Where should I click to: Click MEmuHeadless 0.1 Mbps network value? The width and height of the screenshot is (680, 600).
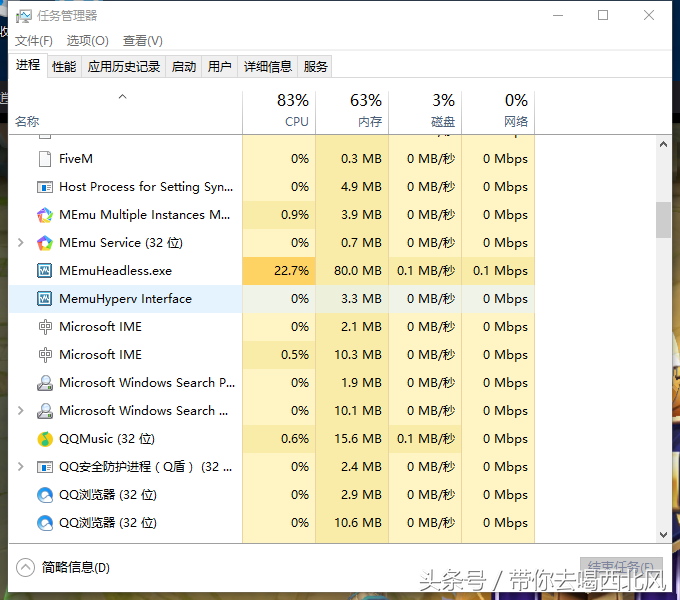500,271
